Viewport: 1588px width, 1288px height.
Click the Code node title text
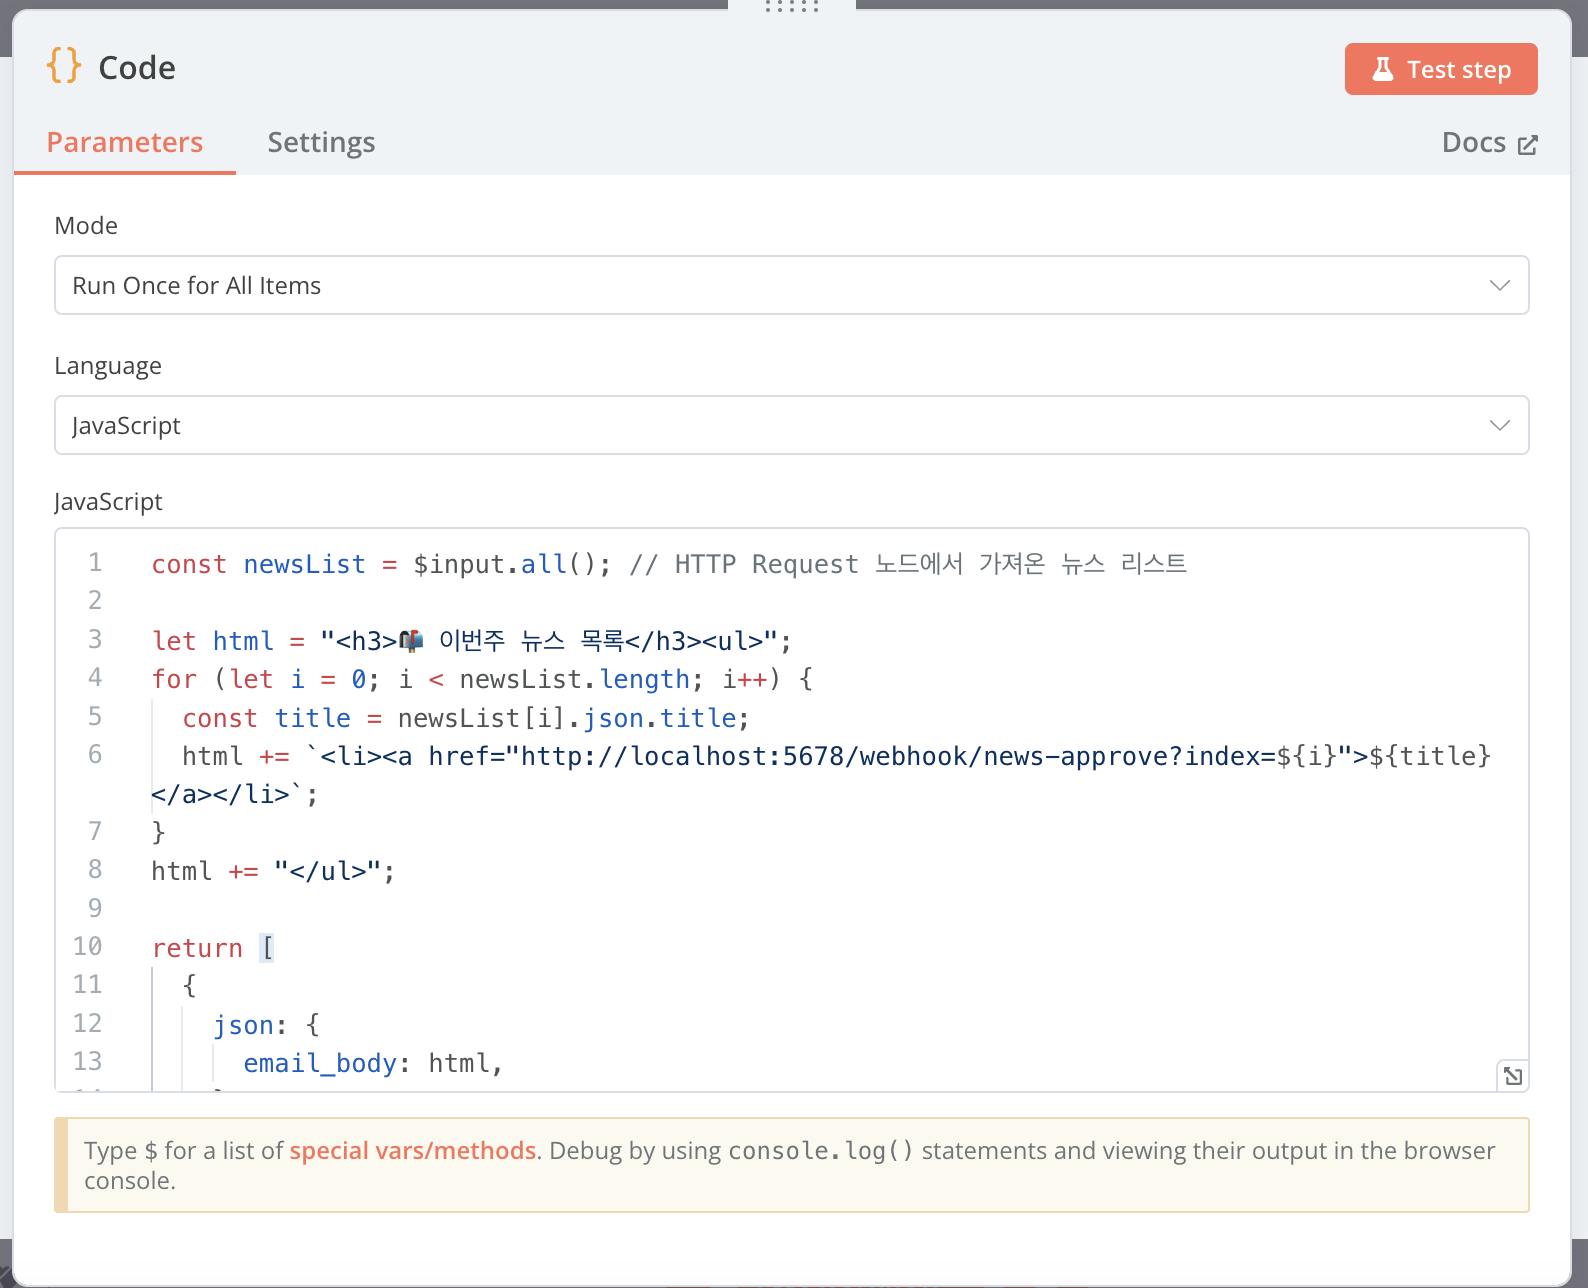[x=137, y=68]
